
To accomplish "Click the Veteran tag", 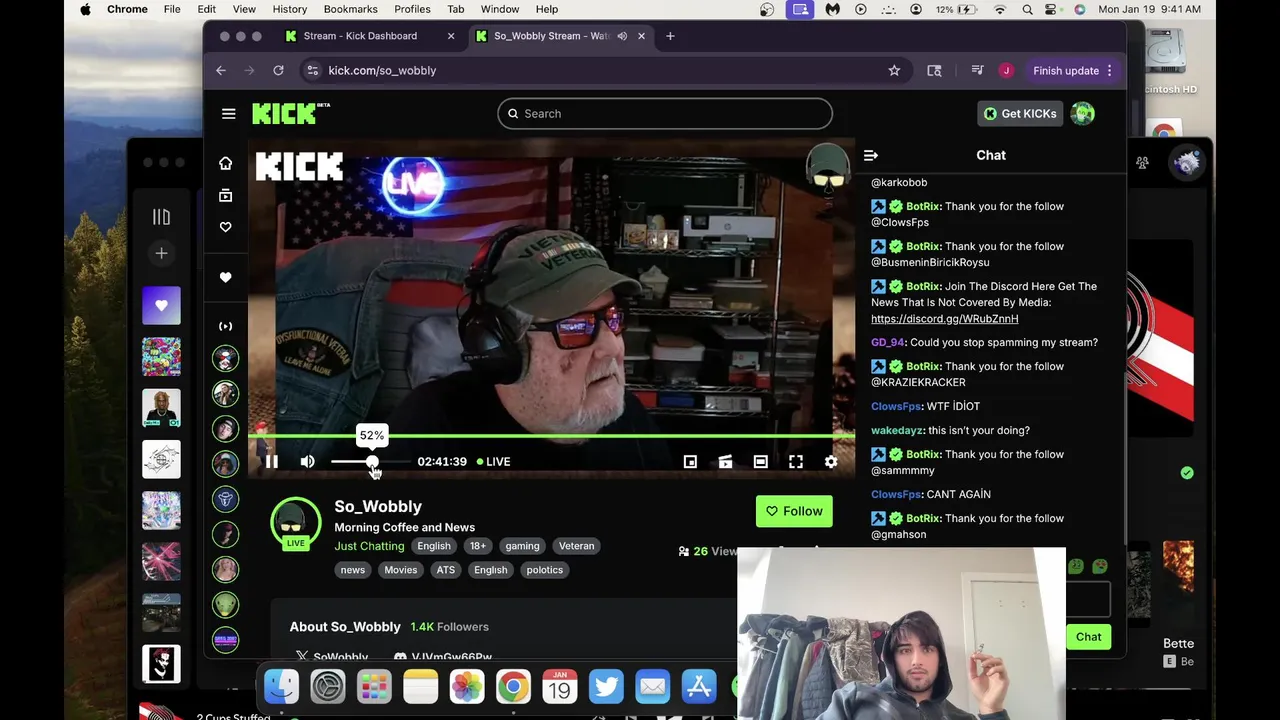I will [x=576, y=546].
